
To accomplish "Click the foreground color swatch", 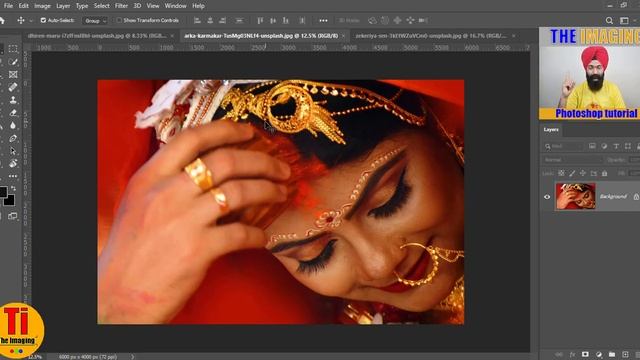I will [x=2, y=192].
